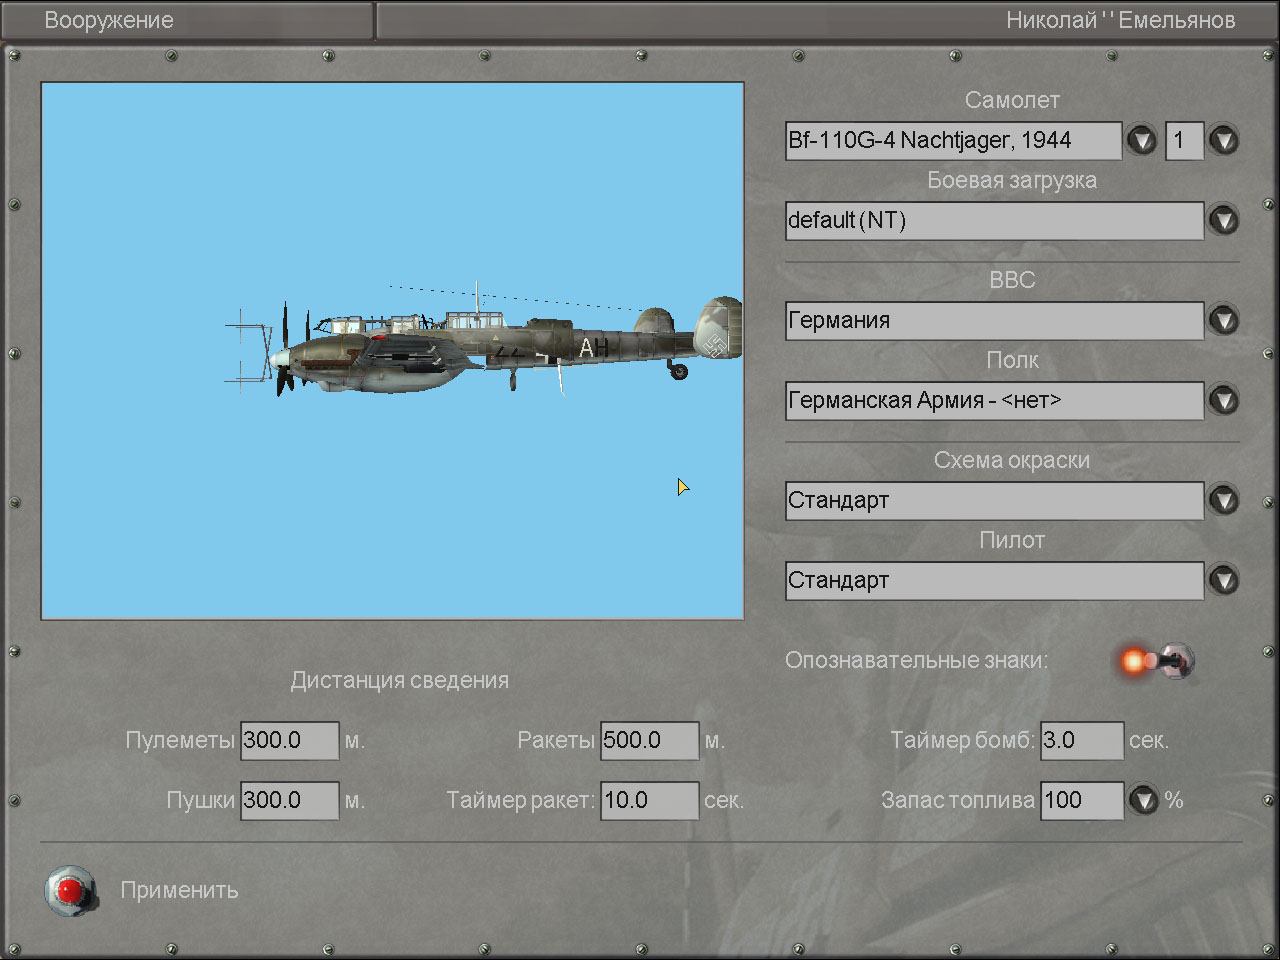This screenshot has height=960, width=1280.
Task: Select the Ракеты distance input field
Action: [649, 740]
